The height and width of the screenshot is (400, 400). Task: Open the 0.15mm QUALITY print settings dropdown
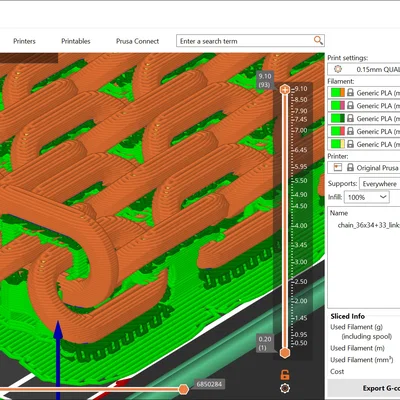[x=364, y=69]
